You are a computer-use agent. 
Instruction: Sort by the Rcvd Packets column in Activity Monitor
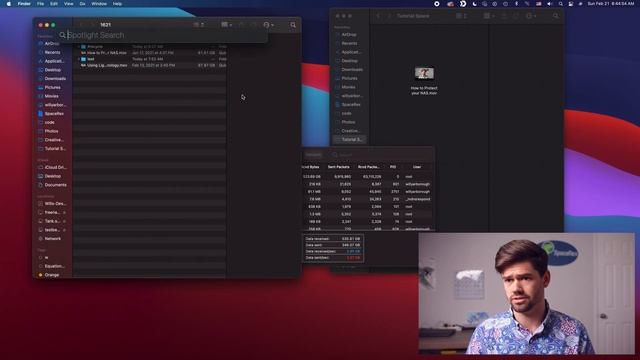pyautogui.click(x=369, y=167)
